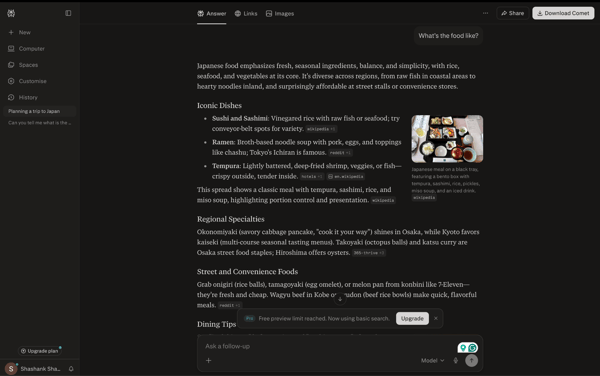Switch to the Images tab
The image size is (600, 376).
[280, 13]
